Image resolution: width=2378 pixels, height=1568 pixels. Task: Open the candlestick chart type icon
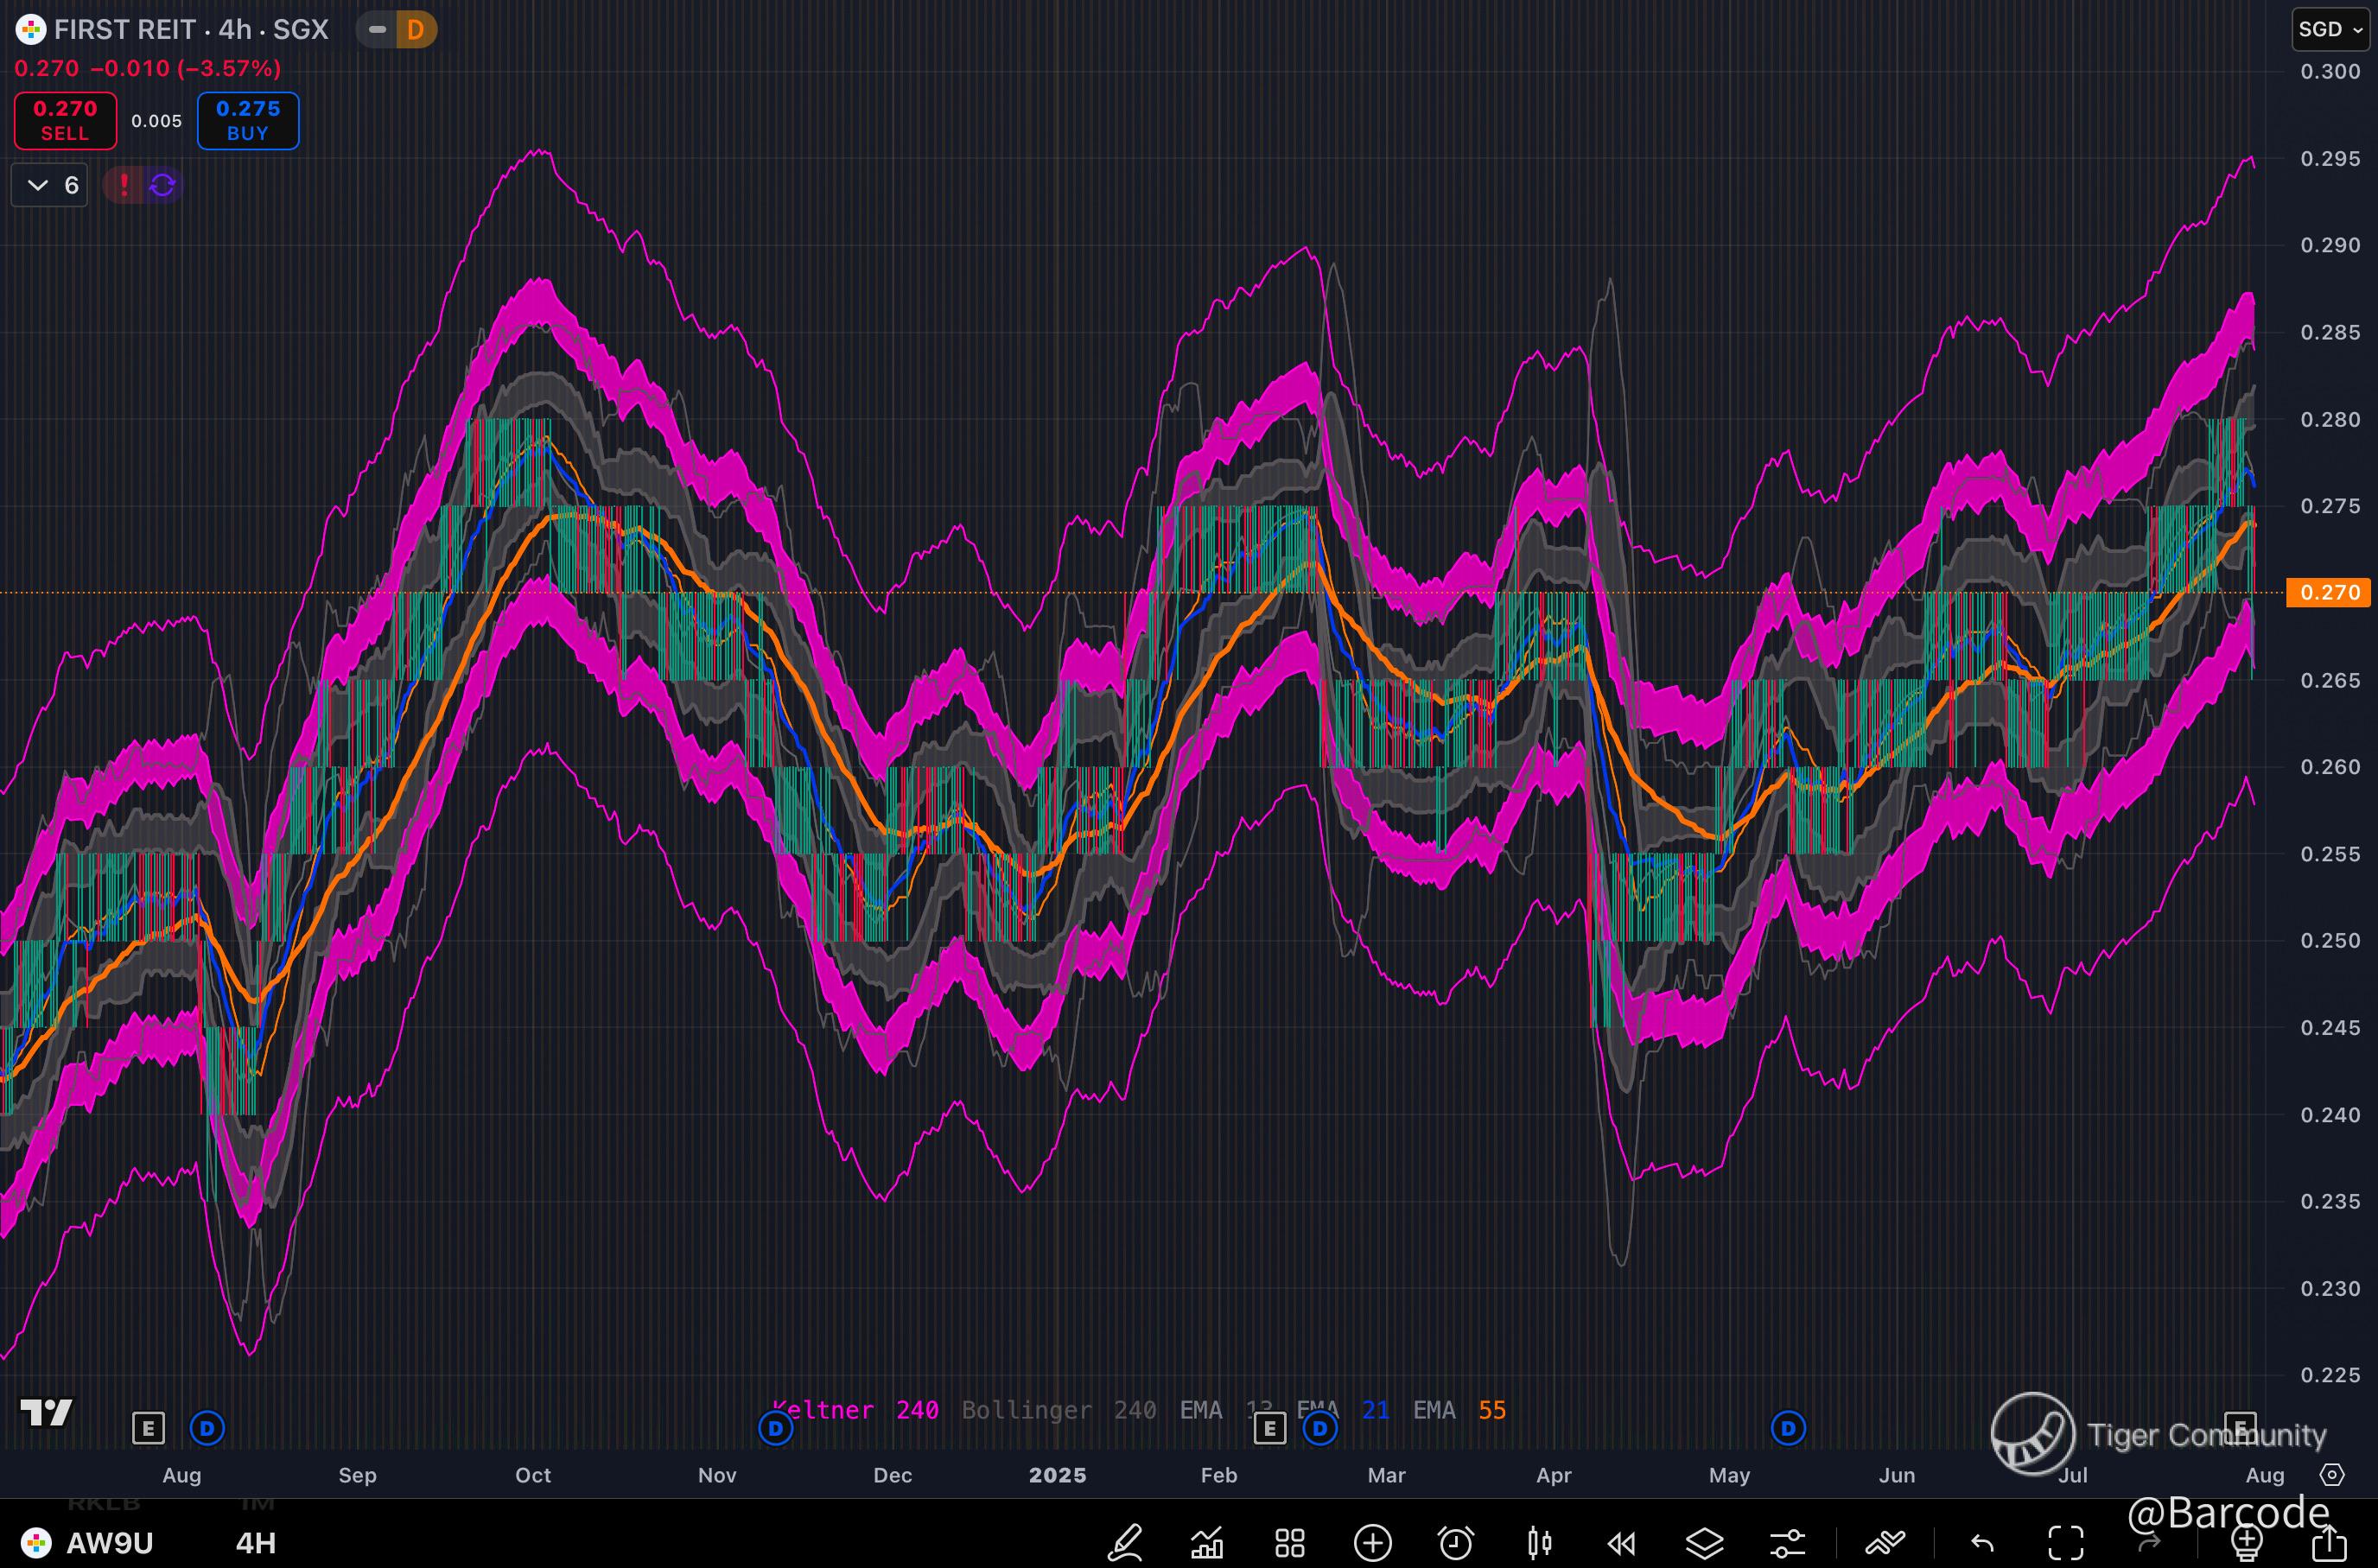point(1539,1543)
